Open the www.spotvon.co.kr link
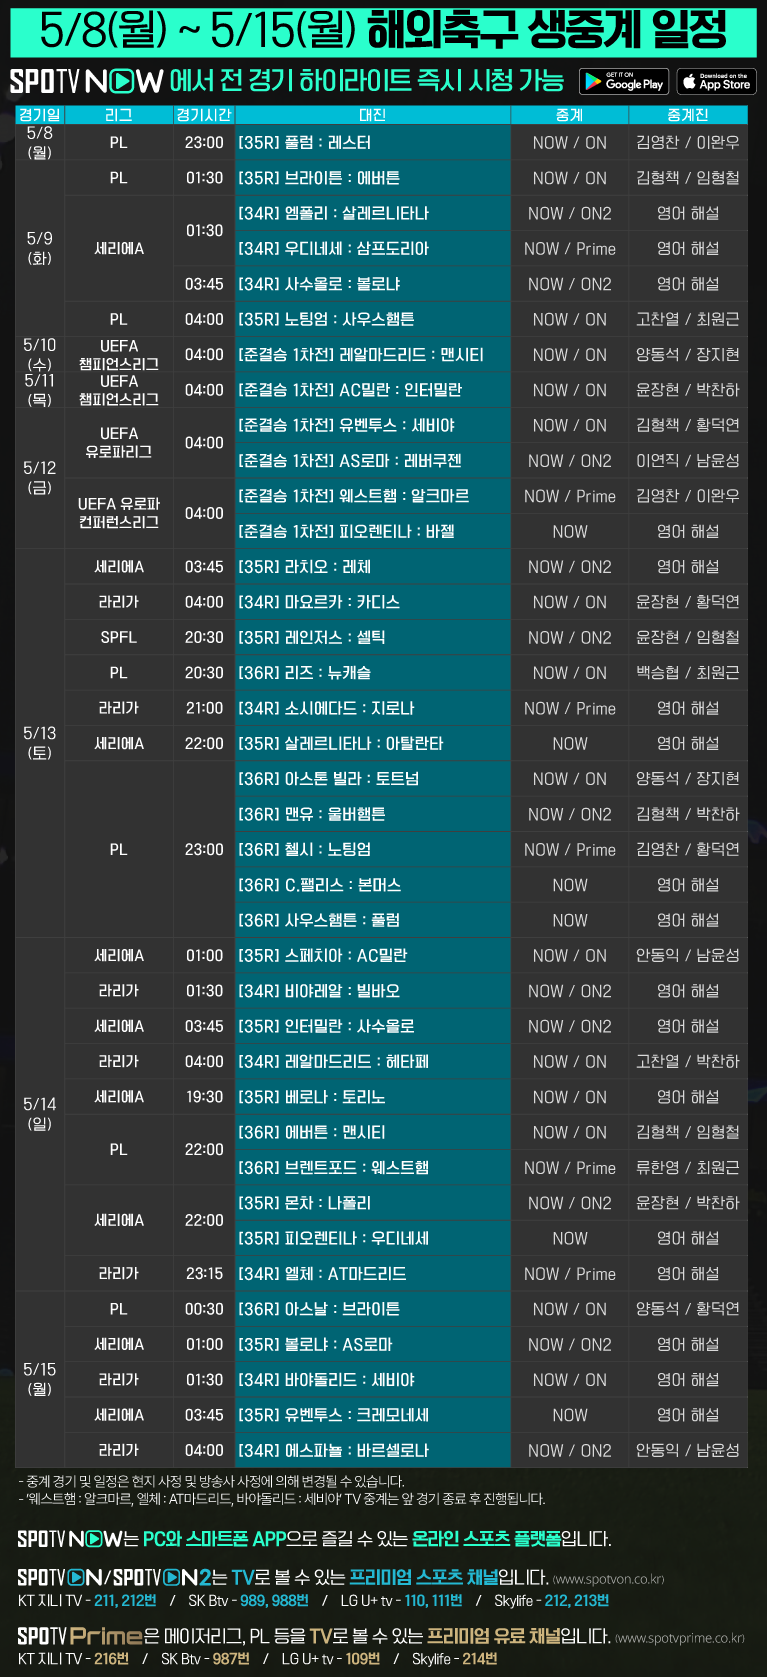 (x=608, y=1579)
